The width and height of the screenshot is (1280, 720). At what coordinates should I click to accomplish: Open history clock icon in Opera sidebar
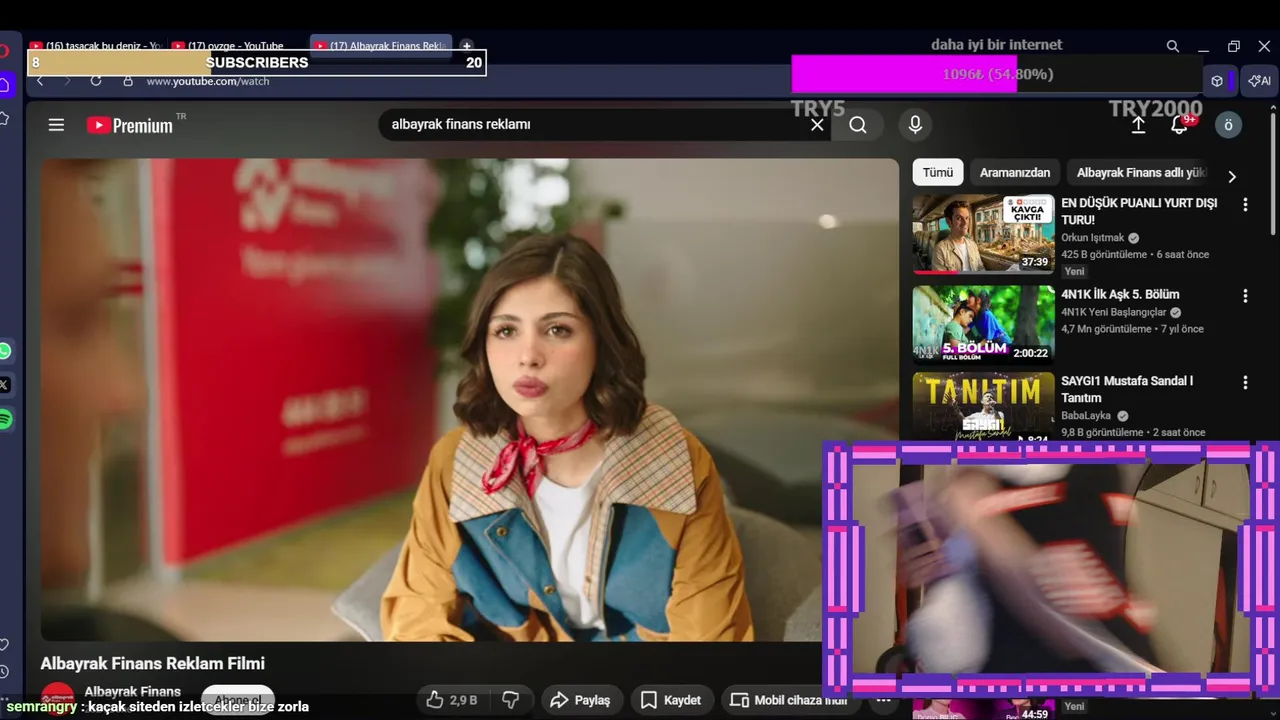click(5, 672)
